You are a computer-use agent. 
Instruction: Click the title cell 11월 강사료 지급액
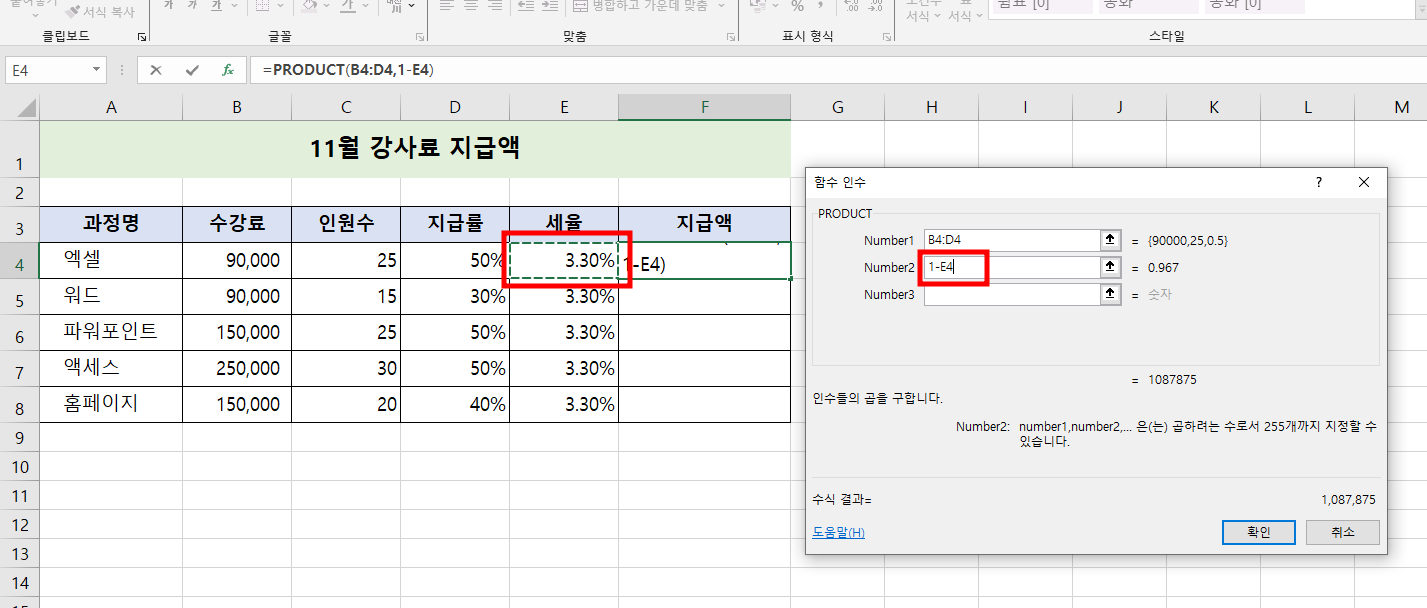click(x=415, y=149)
